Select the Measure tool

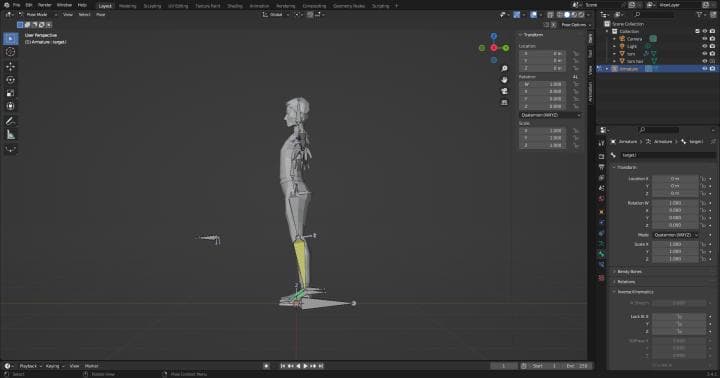coord(10,135)
